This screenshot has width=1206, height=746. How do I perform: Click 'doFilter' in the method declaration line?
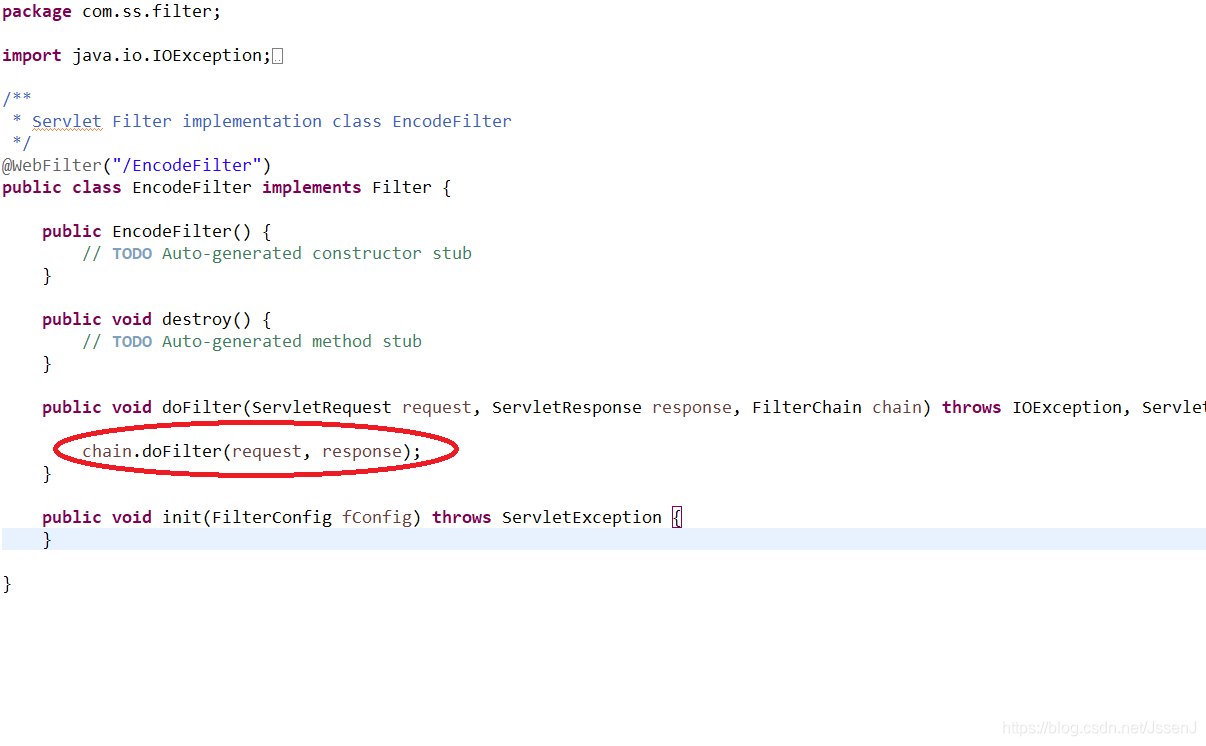click(x=202, y=407)
